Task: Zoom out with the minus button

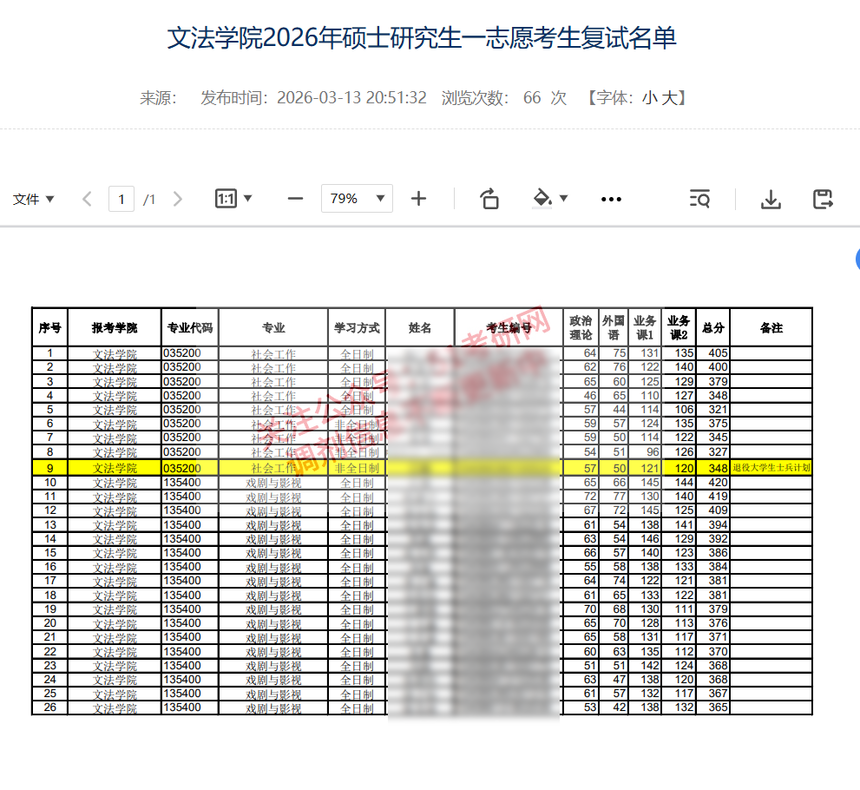Action: (x=295, y=199)
